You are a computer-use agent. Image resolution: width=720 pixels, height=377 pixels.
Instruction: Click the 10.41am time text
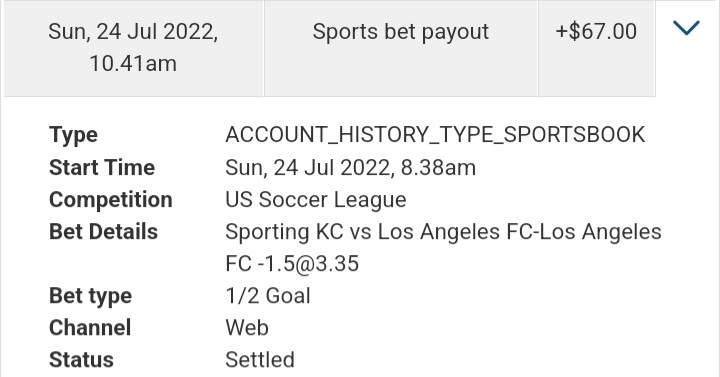[x=133, y=64]
